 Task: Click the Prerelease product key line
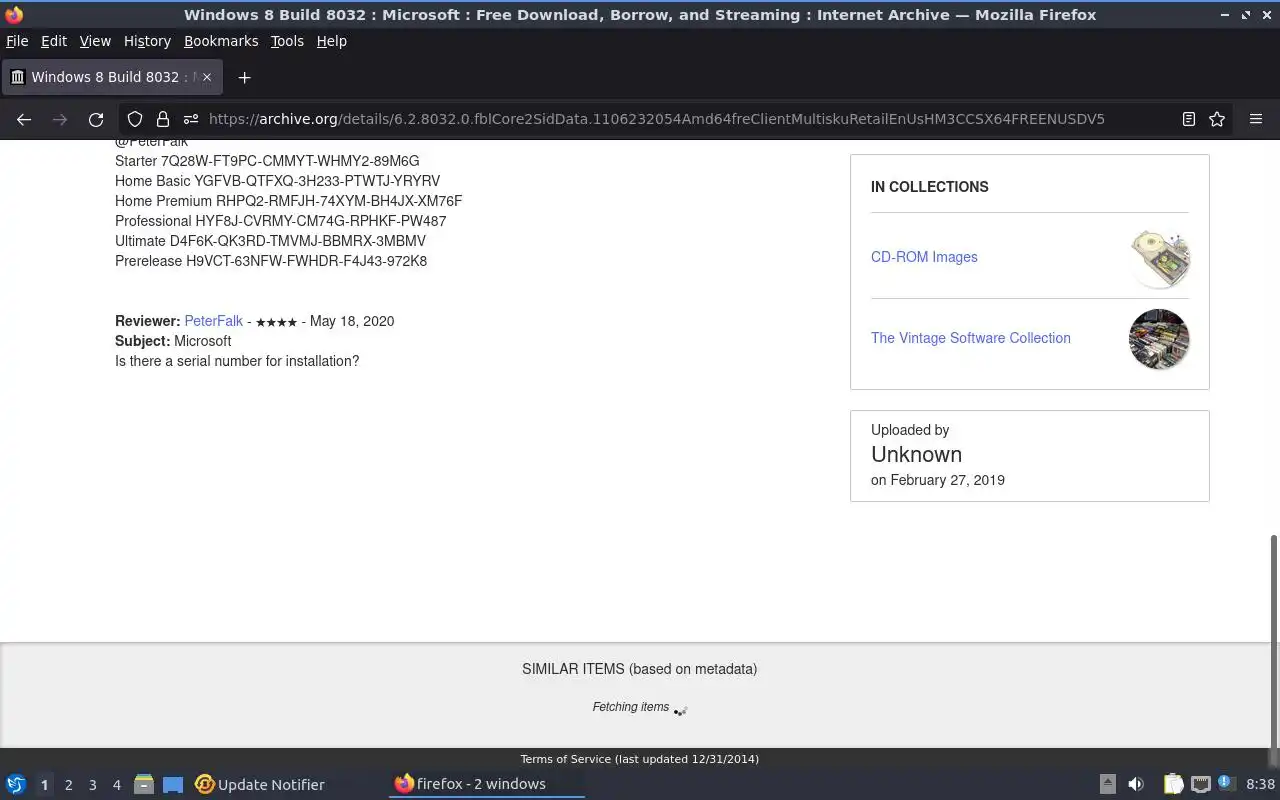(x=271, y=261)
